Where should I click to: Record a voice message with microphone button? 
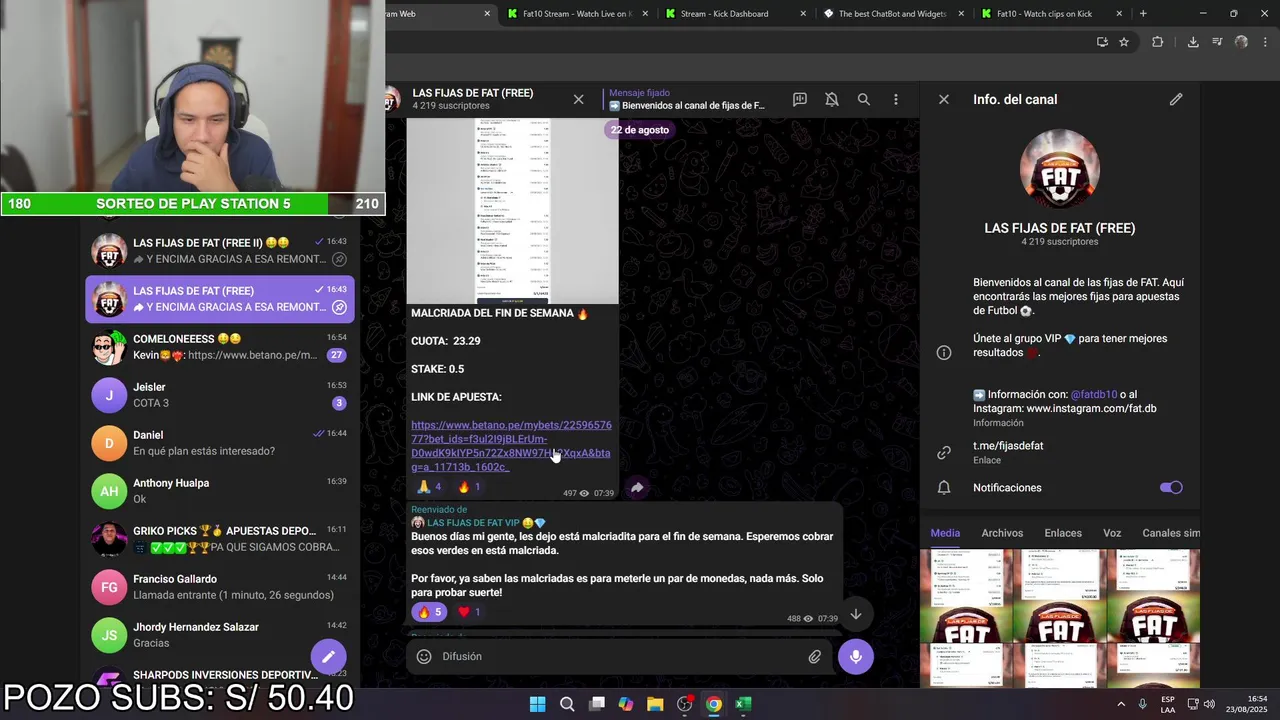click(856, 657)
